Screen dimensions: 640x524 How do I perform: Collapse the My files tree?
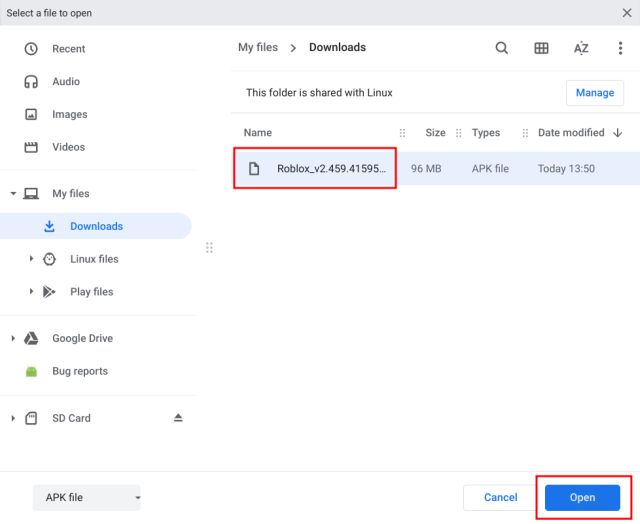tap(13, 193)
